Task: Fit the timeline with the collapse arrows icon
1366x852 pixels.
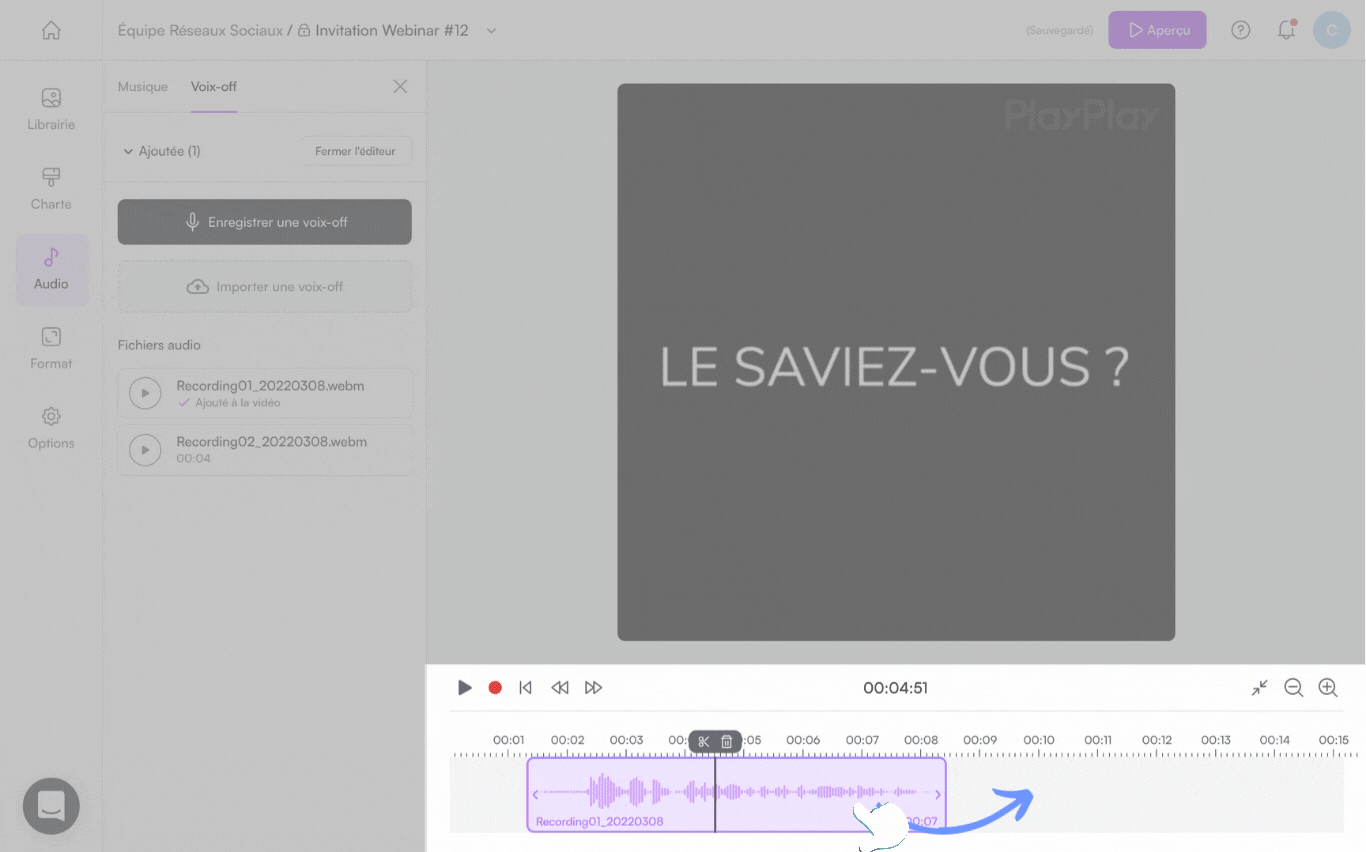Action: tap(1259, 688)
